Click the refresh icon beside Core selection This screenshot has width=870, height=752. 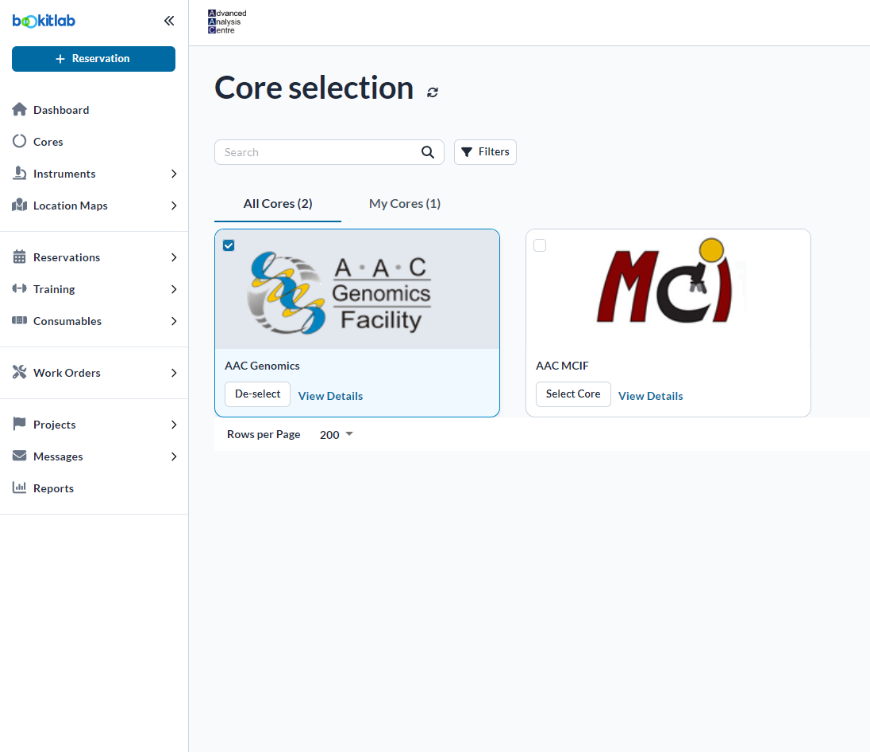coord(433,92)
